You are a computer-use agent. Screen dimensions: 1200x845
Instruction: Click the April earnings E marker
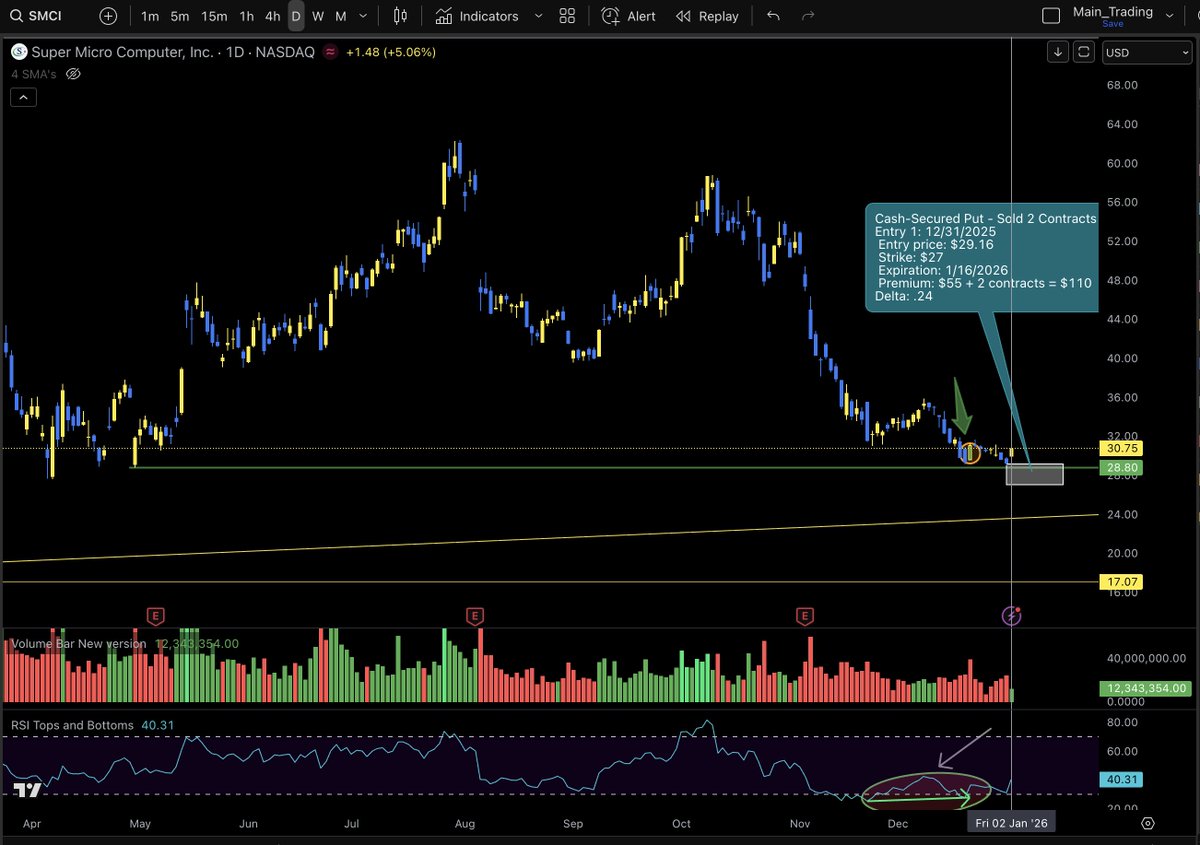(x=154, y=615)
